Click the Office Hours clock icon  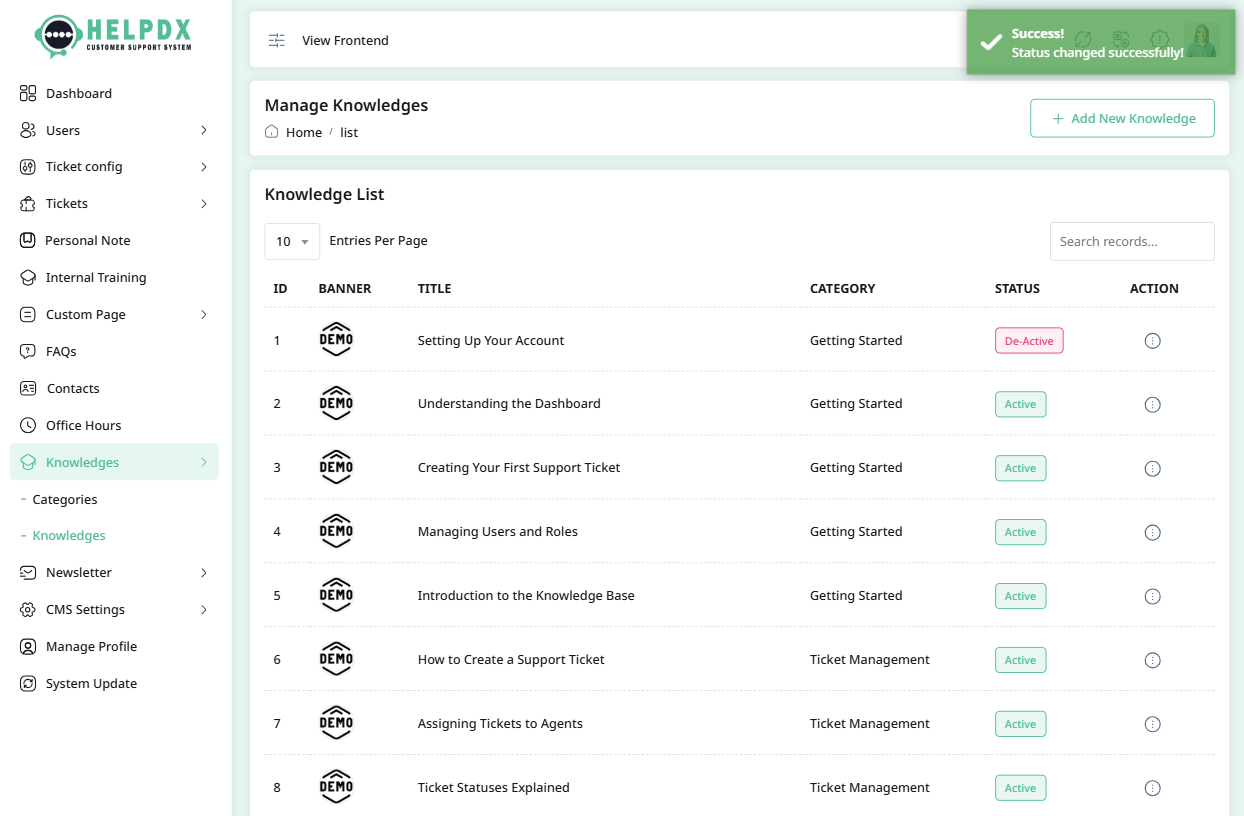(28, 425)
